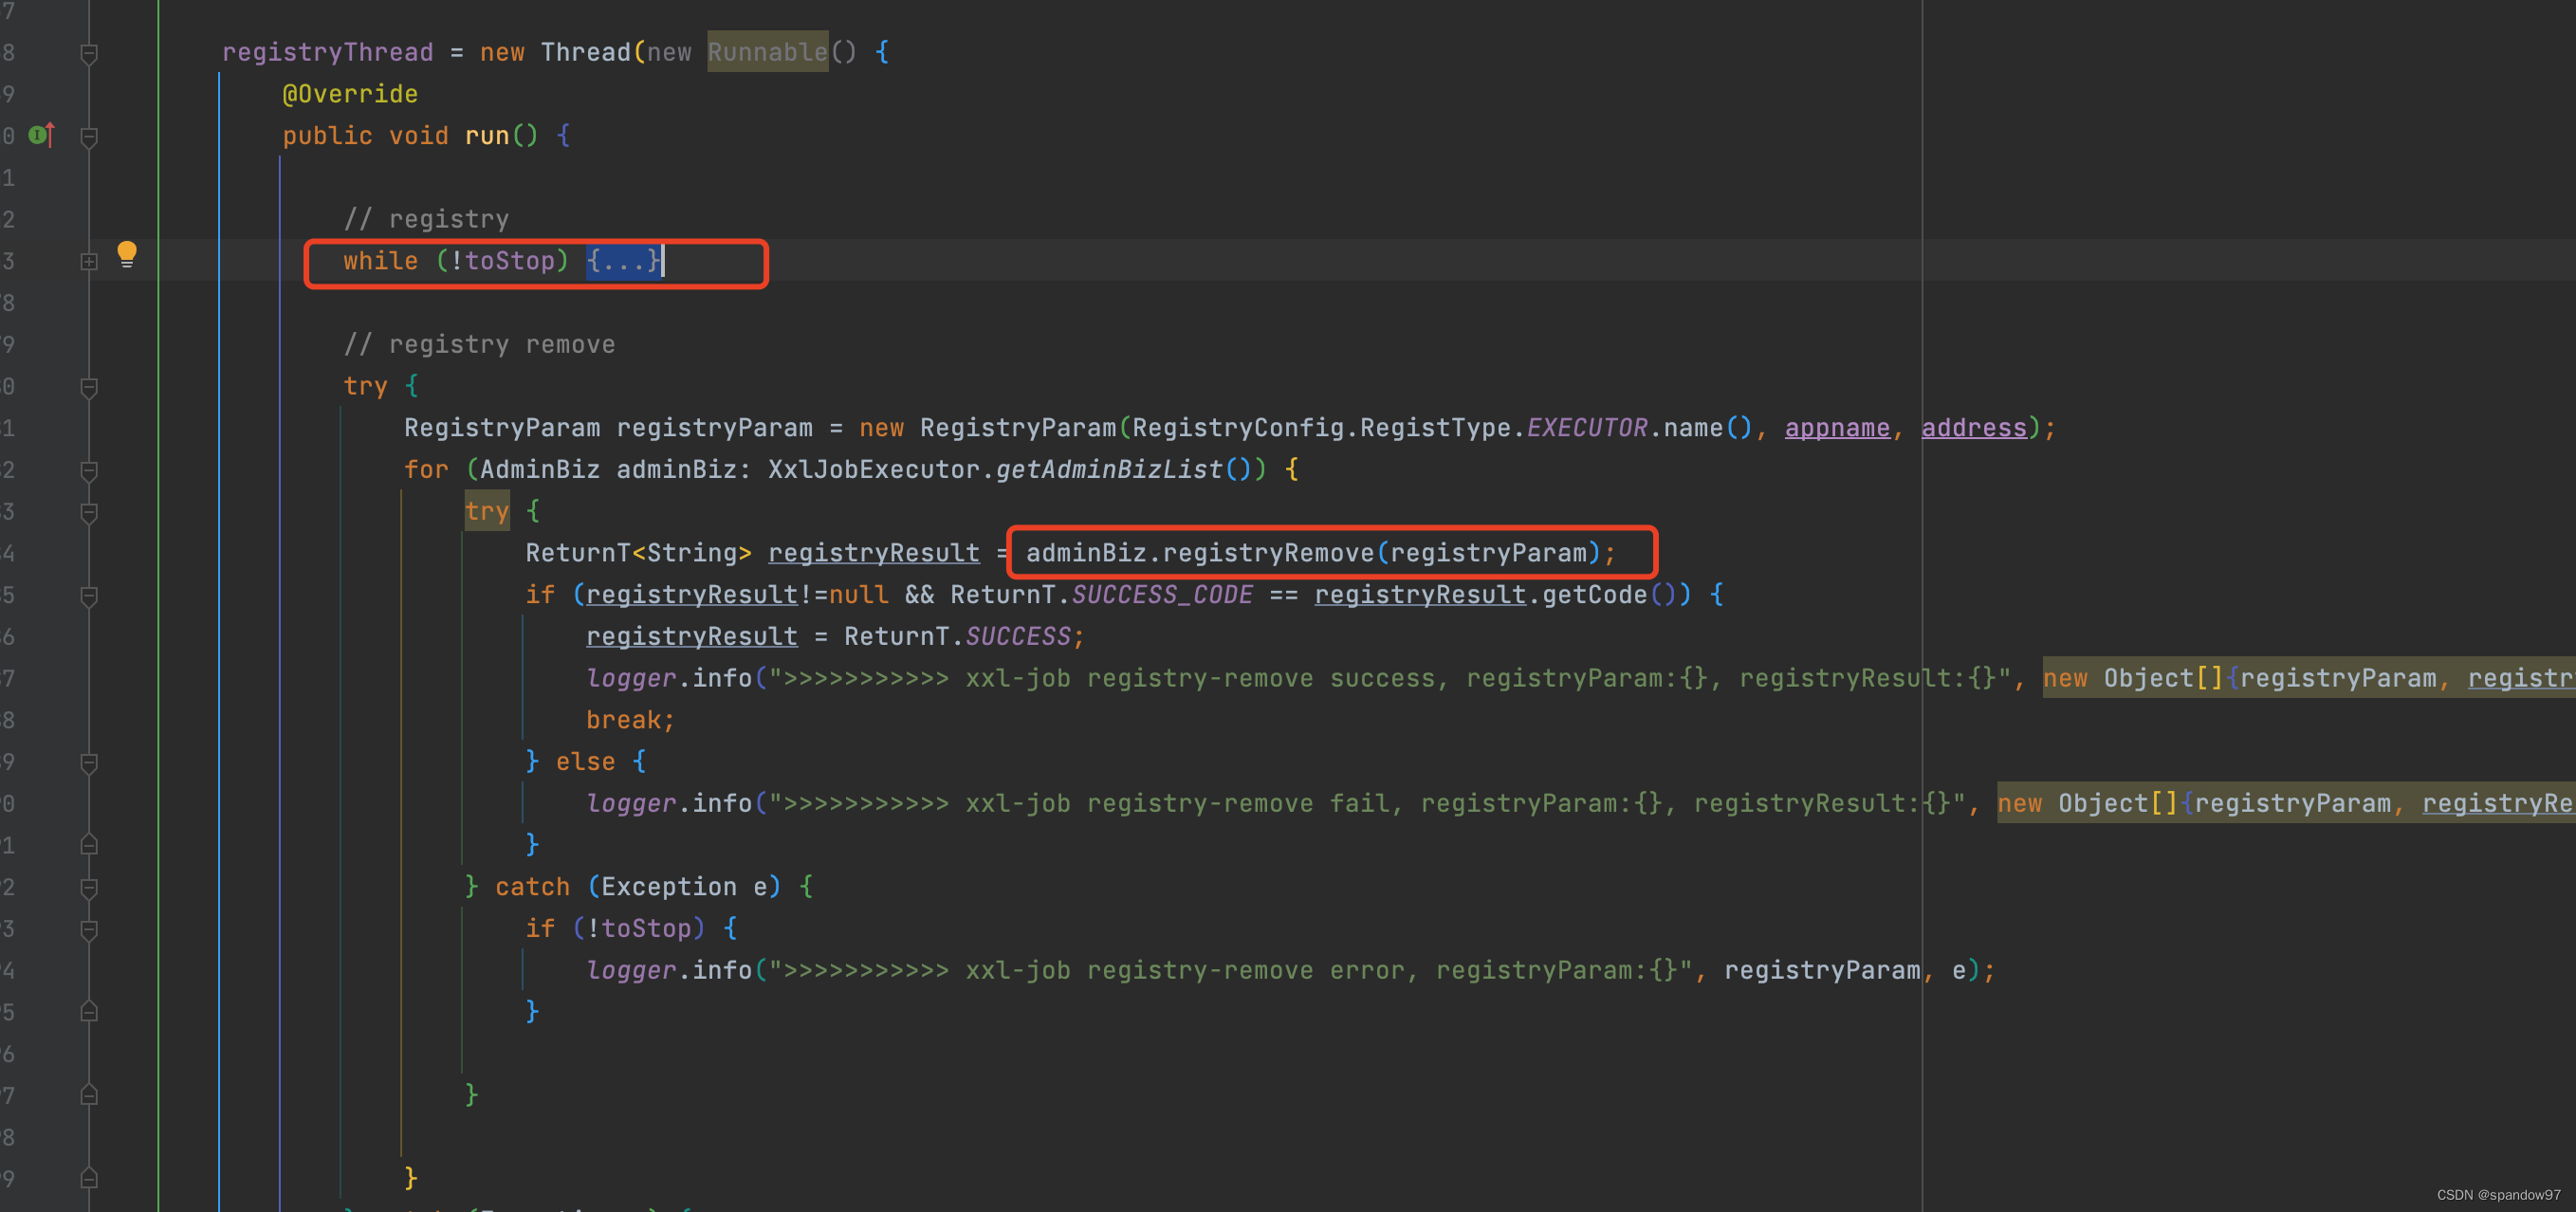Screen dimensions: 2576x1212
Task: Expand the folded while (!toStop) gutter plus marker
Action: point(89,262)
